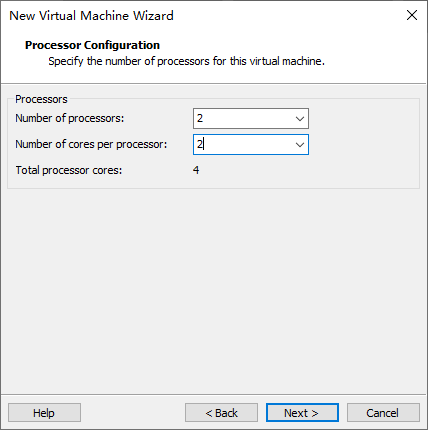Click the Processor Configuration heading

(x=92, y=45)
